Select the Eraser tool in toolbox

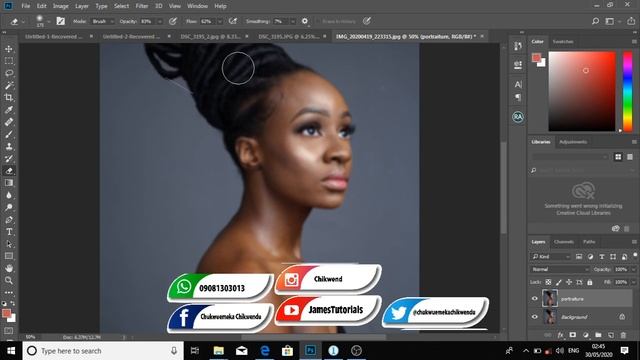click(x=9, y=171)
